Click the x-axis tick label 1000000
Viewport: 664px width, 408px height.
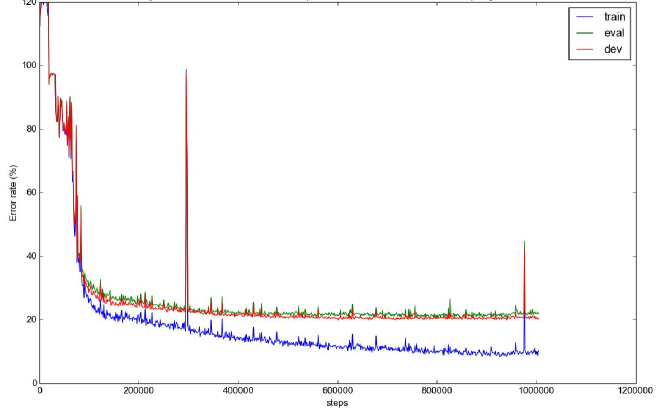pos(536,391)
